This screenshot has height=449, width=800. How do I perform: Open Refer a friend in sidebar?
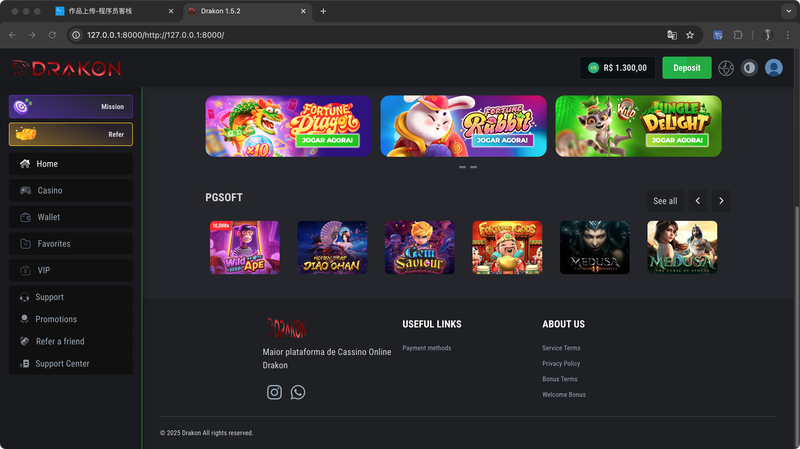click(71, 341)
